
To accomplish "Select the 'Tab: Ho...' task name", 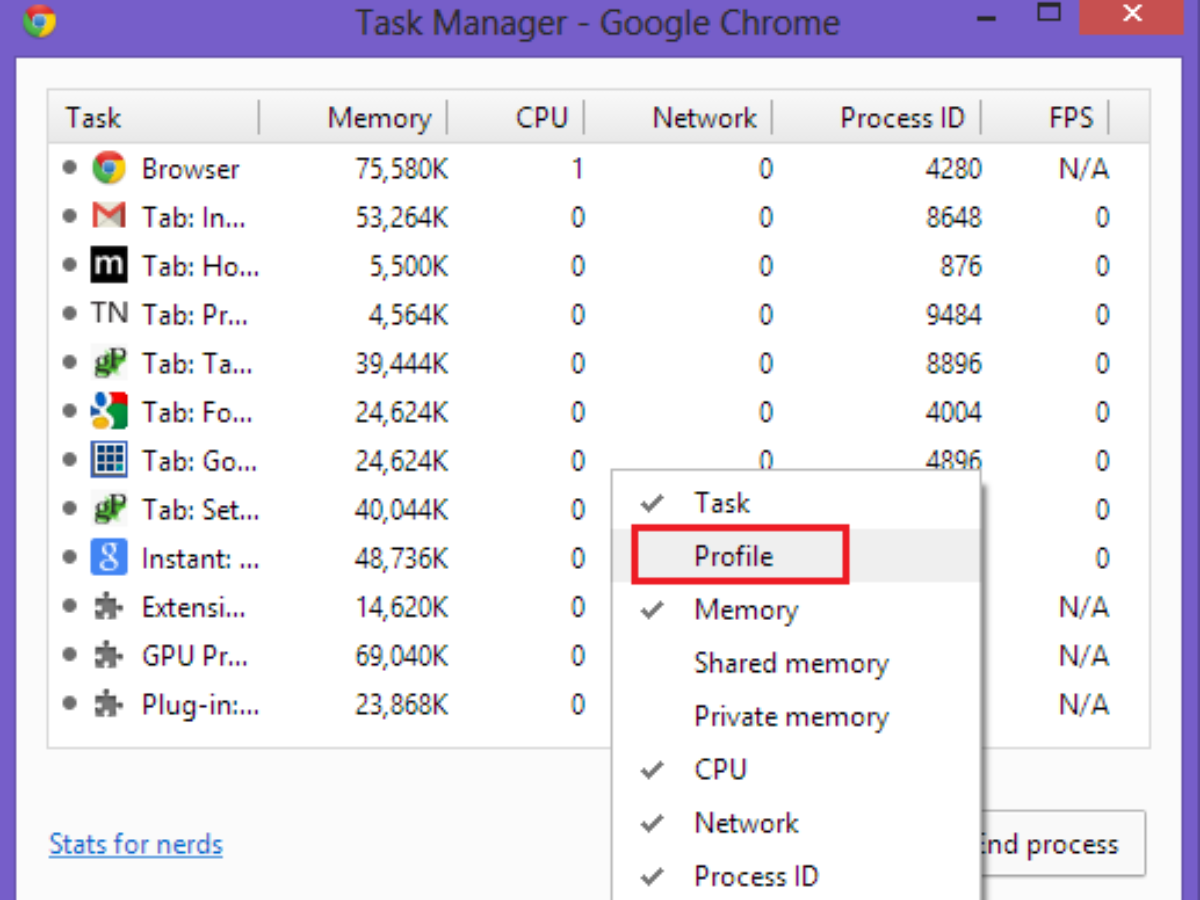I will click(200, 266).
